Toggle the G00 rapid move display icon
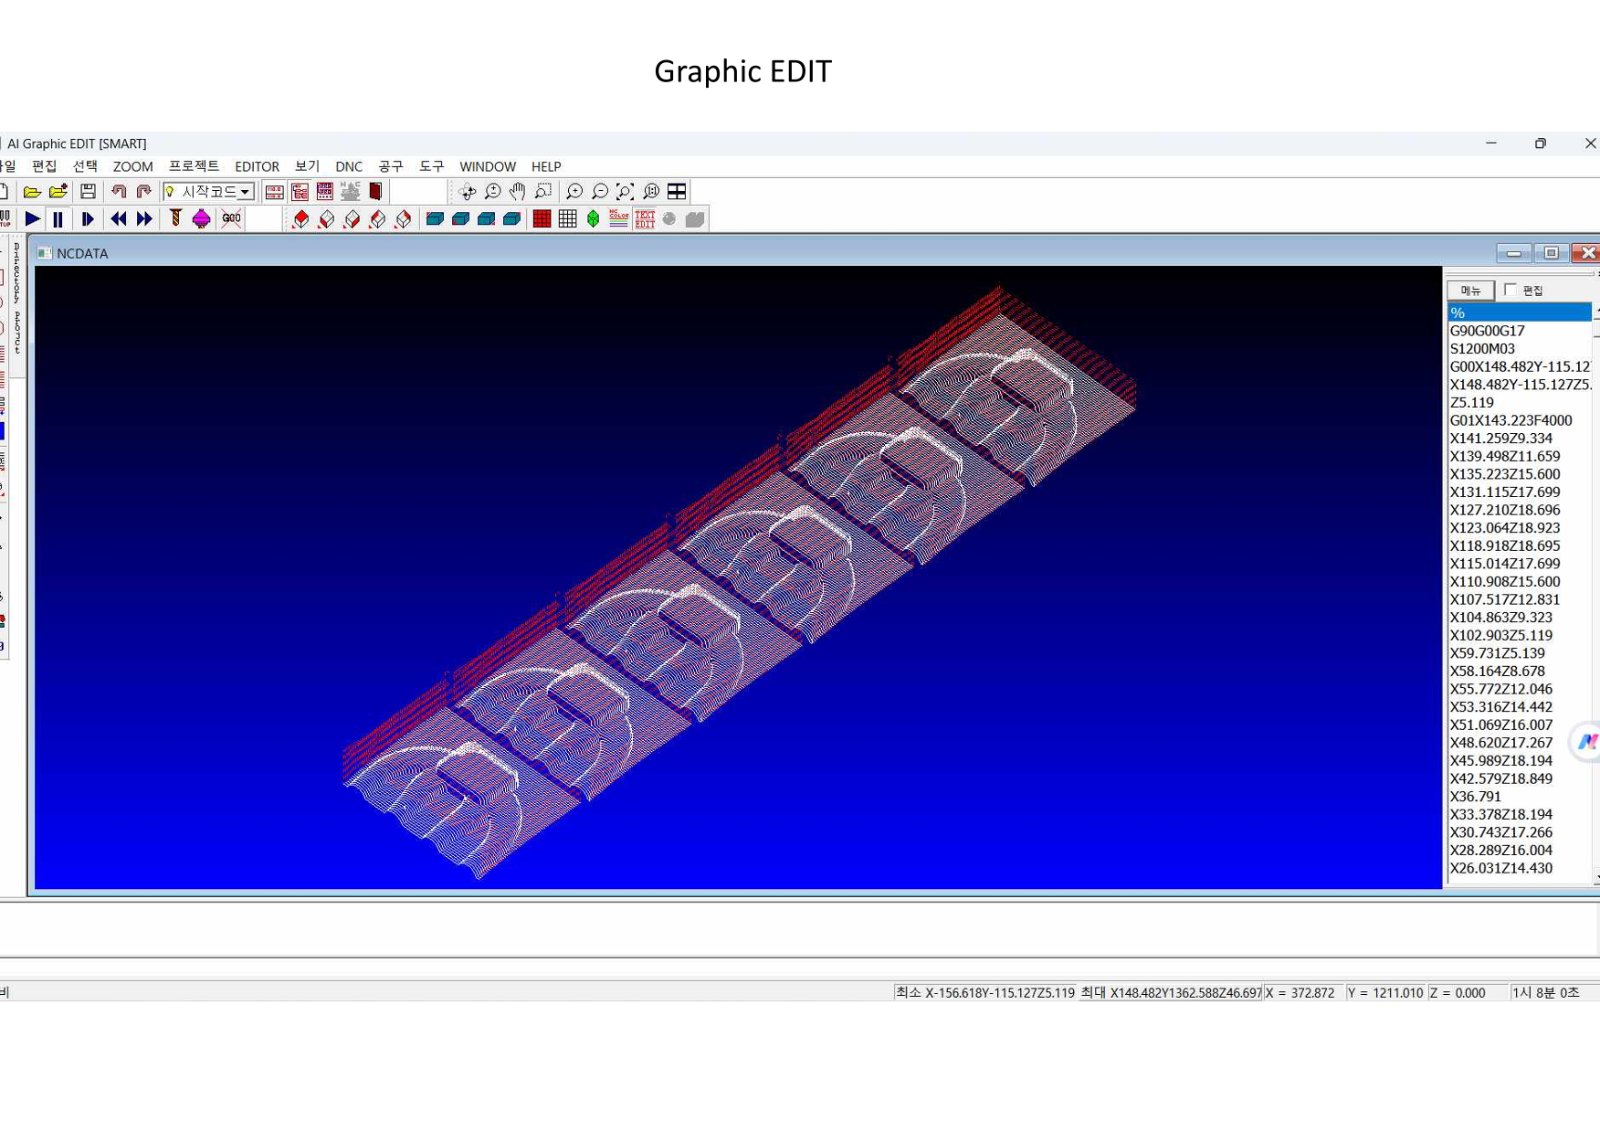 [232, 219]
